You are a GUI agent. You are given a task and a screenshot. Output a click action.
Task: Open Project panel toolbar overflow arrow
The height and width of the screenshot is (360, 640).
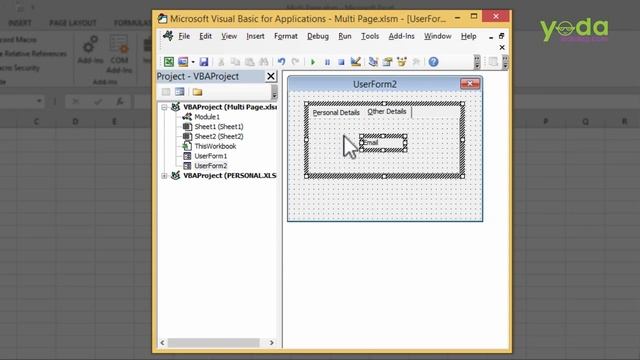[274, 93]
